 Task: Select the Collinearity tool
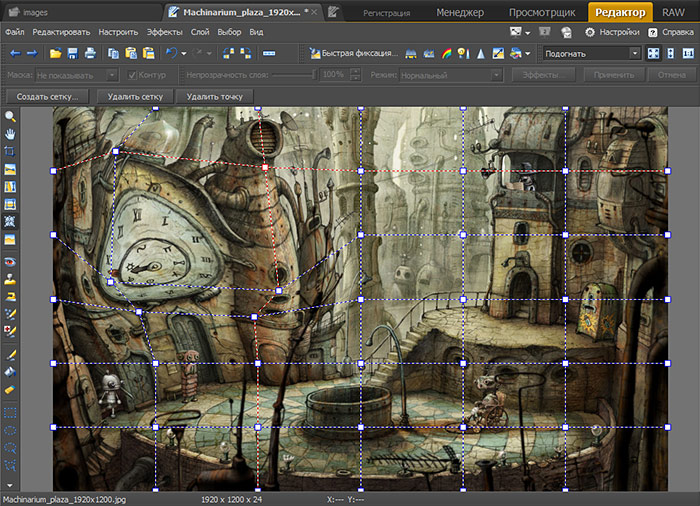10,187
